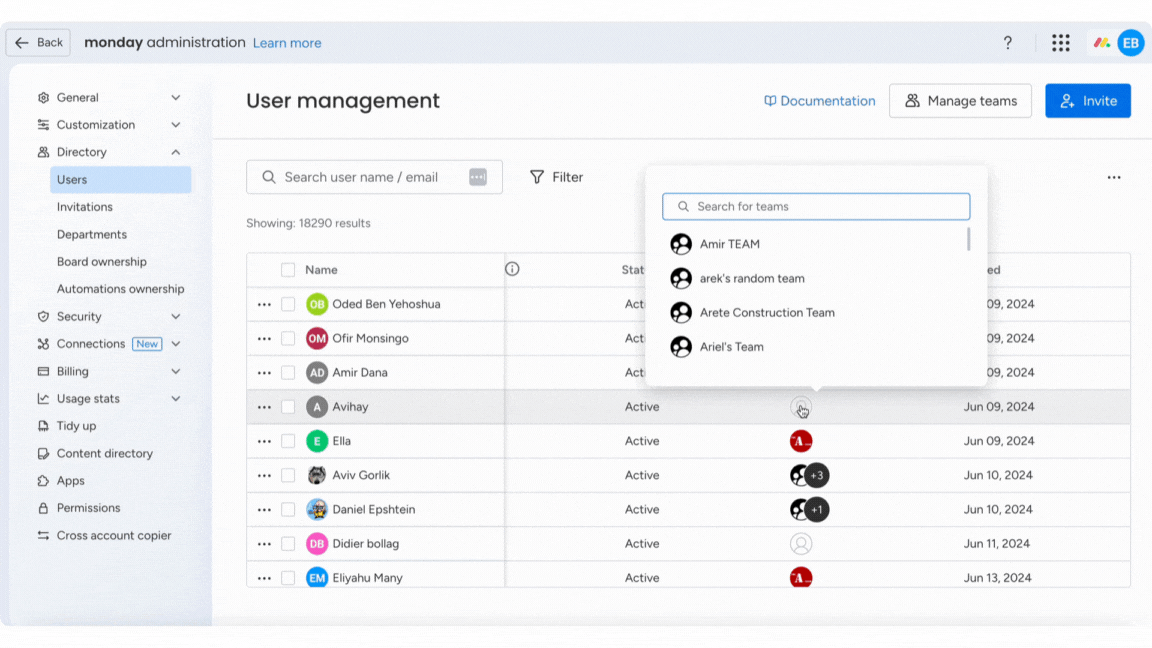Click Eliyahu Many's red team icon
1152x648 pixels.
pos(801,577)
